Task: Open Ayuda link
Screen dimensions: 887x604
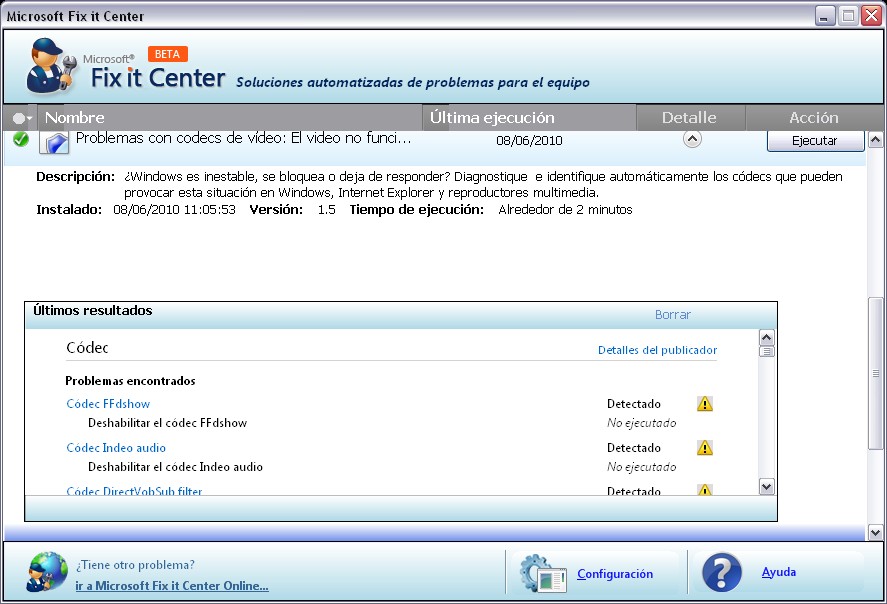Action: [x=779, y=572]
